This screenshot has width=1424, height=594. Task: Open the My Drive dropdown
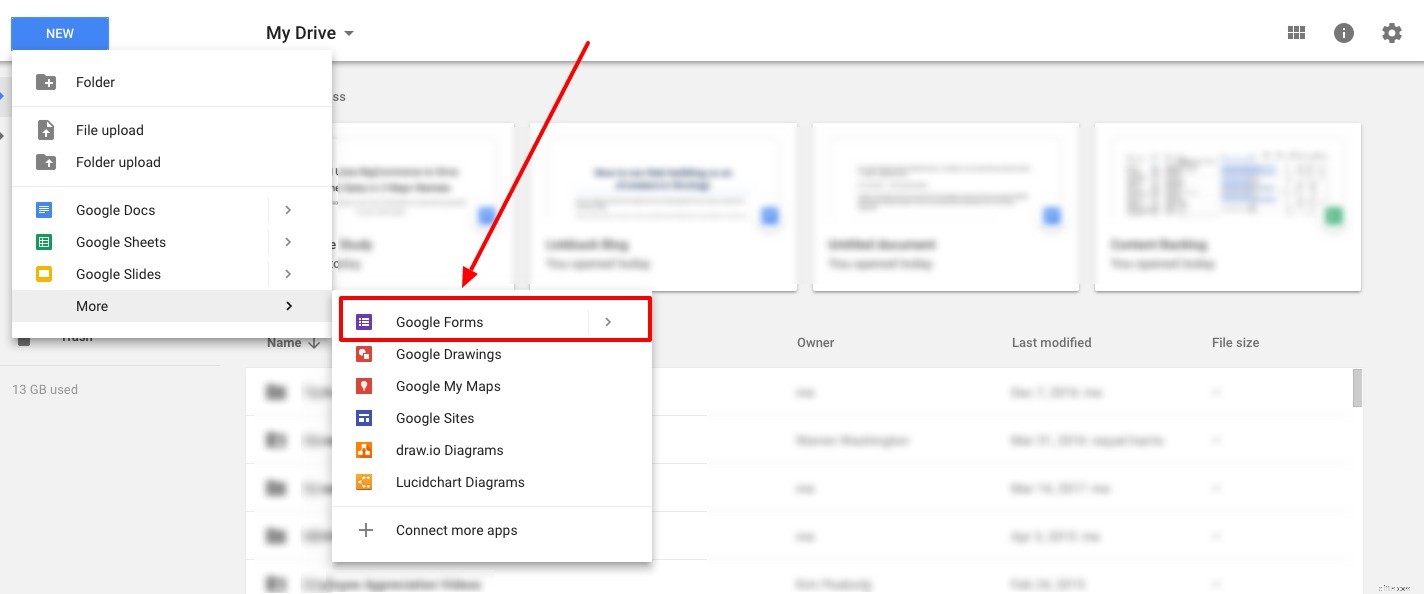[309, 32]
